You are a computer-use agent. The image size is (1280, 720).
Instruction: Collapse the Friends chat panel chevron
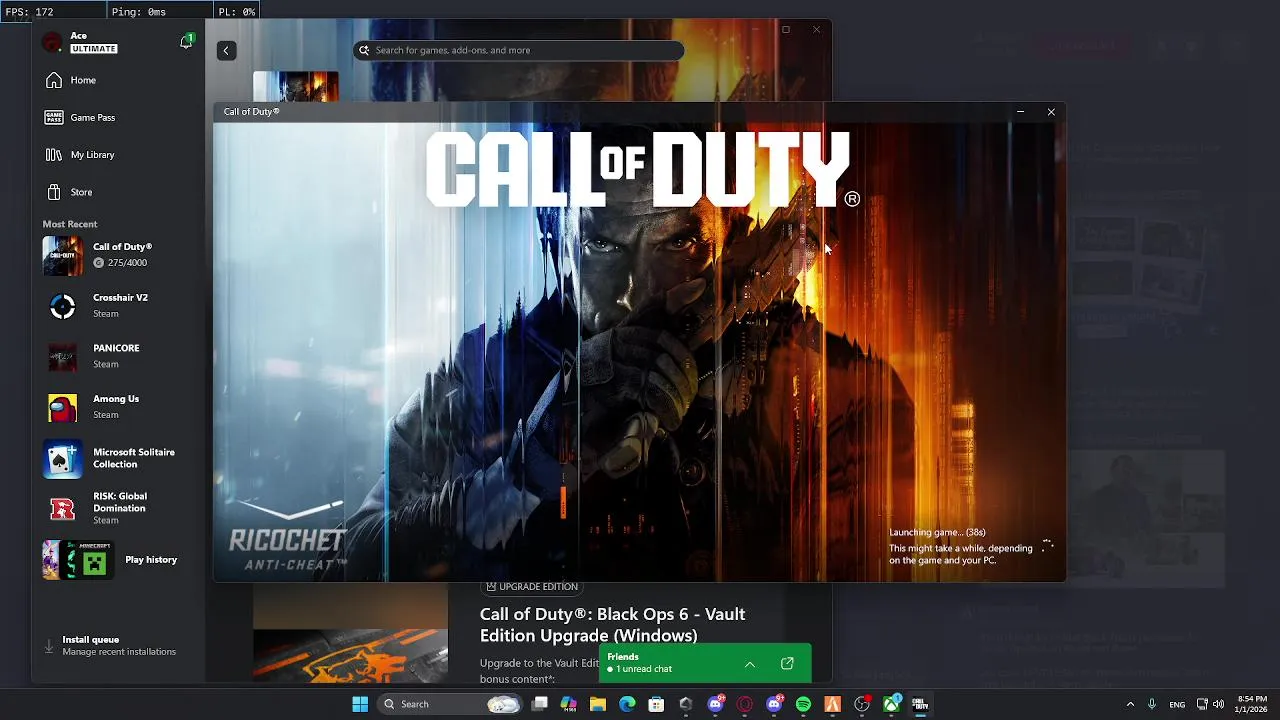(x=749, y=664)
